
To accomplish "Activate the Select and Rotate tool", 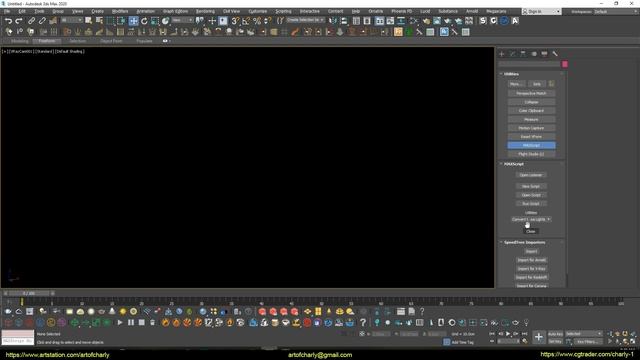I will pos(144,21).
